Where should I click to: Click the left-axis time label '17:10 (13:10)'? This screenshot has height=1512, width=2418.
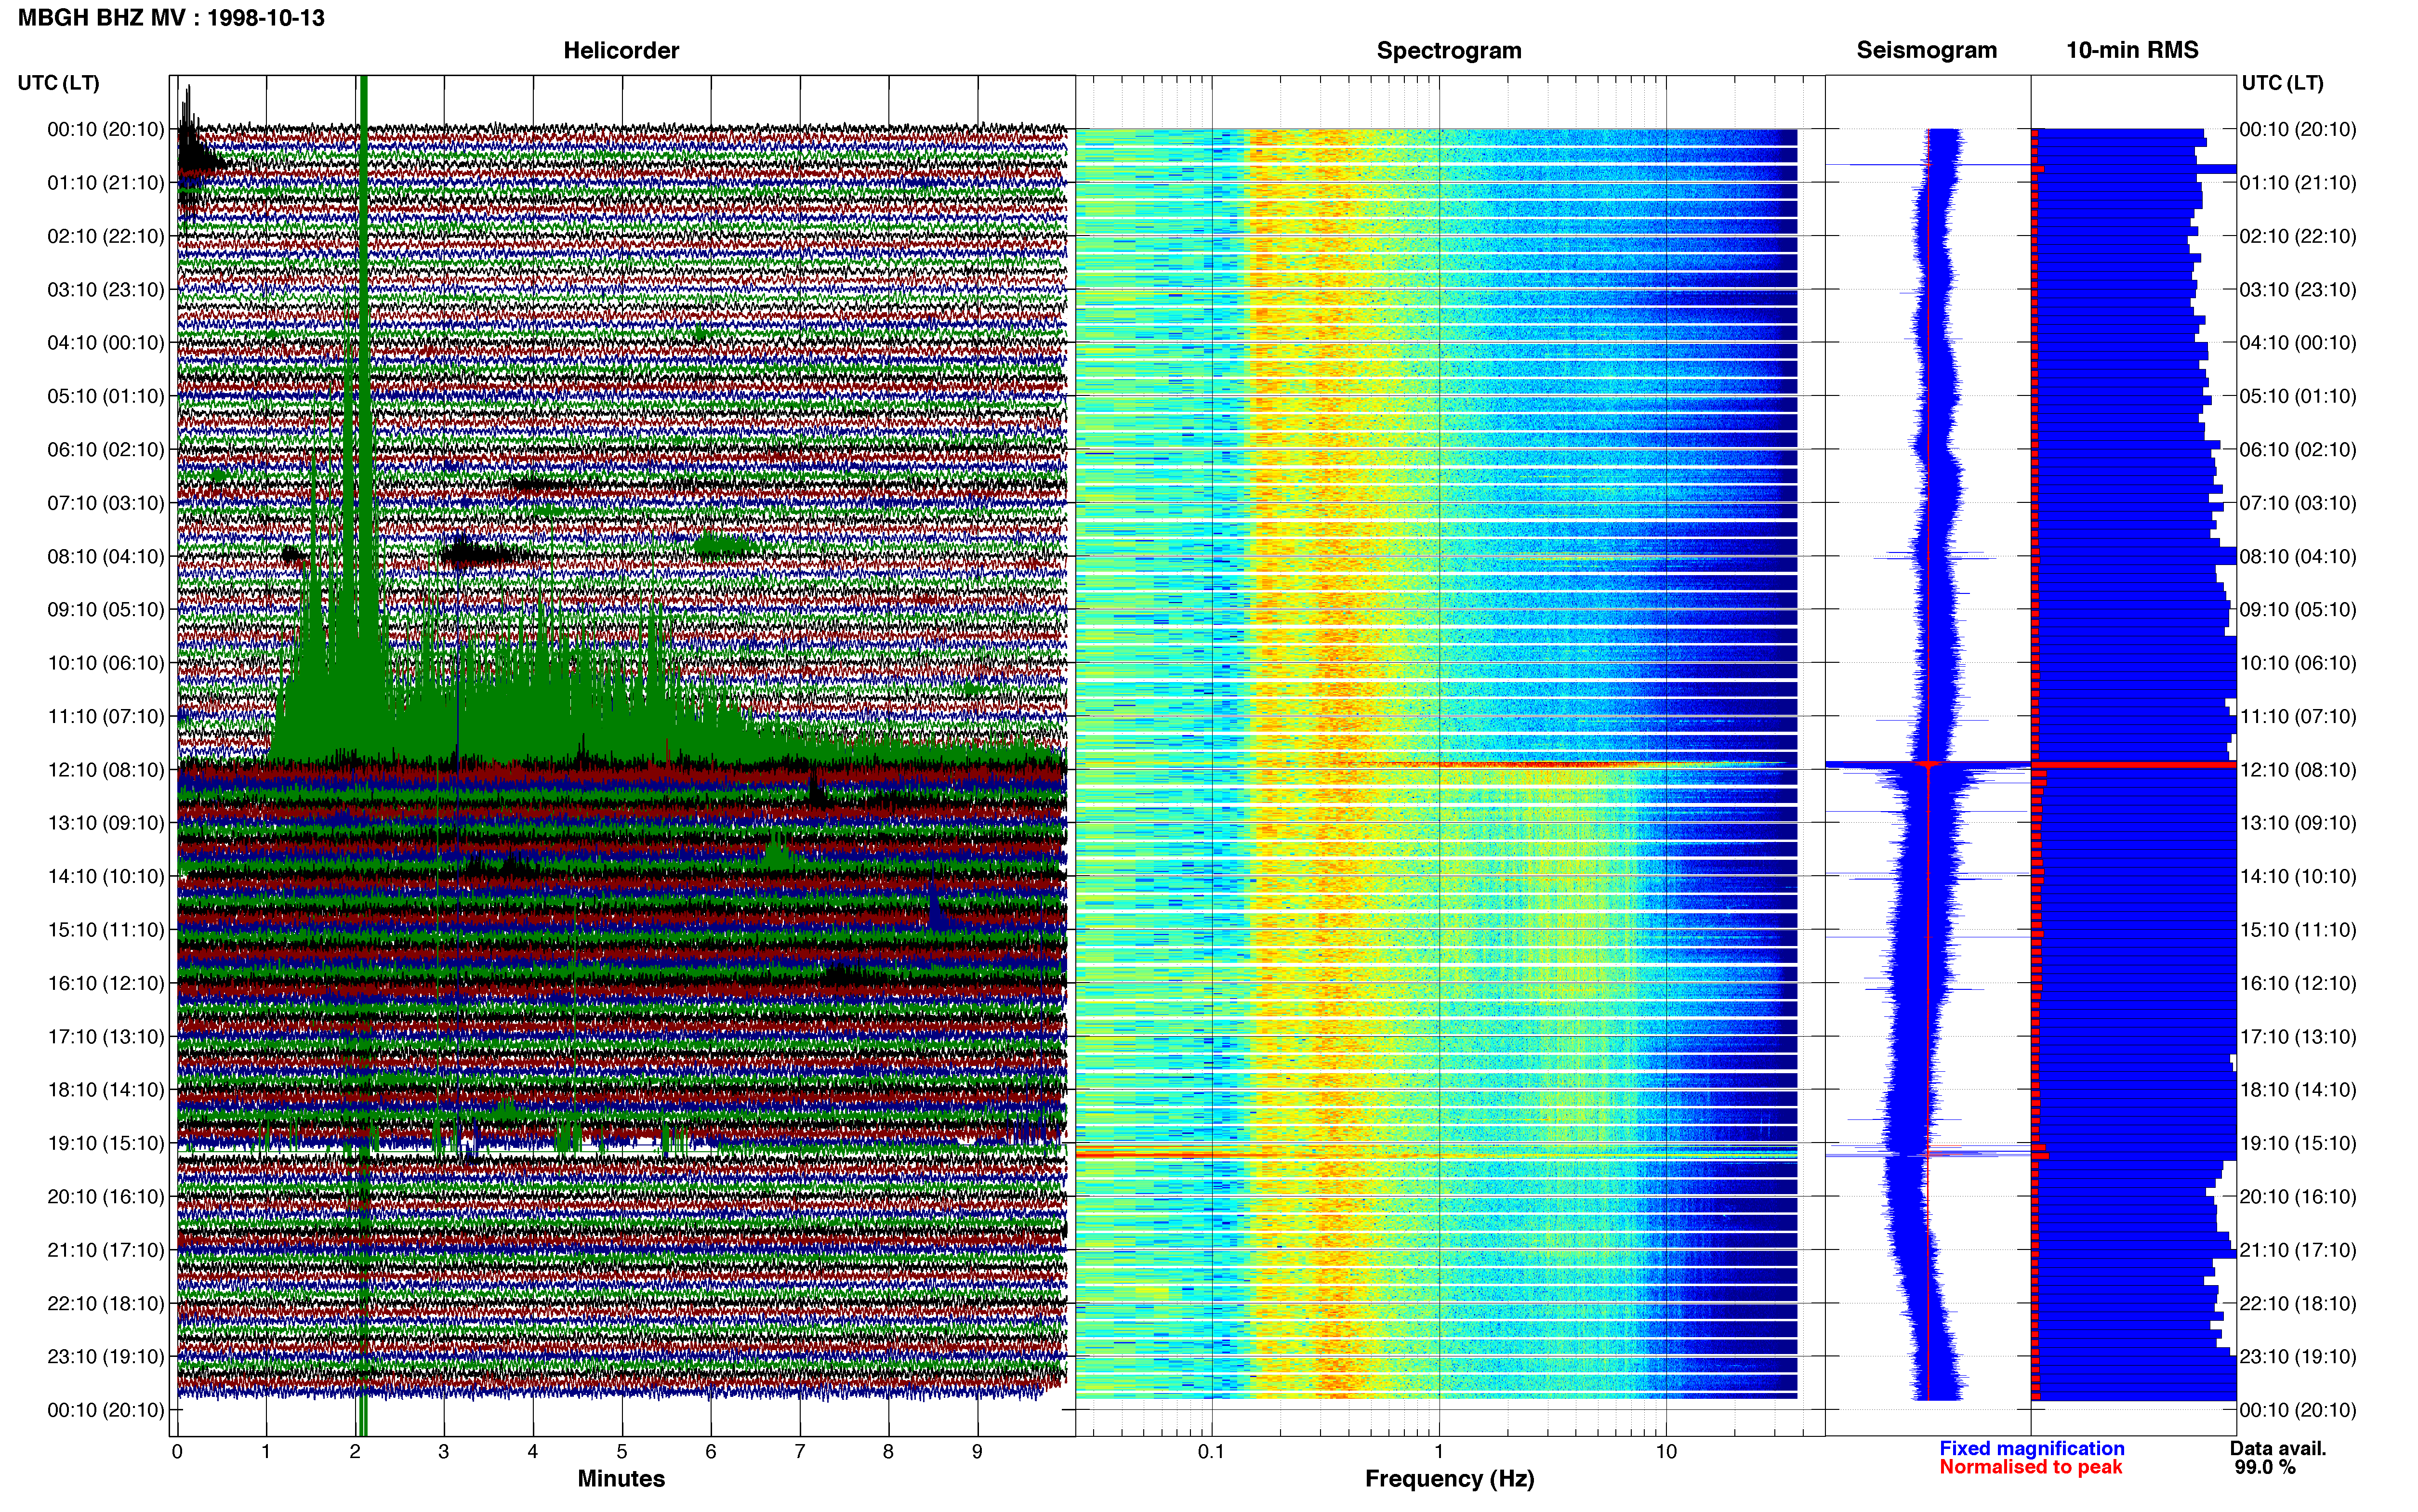pos(106,1037)
